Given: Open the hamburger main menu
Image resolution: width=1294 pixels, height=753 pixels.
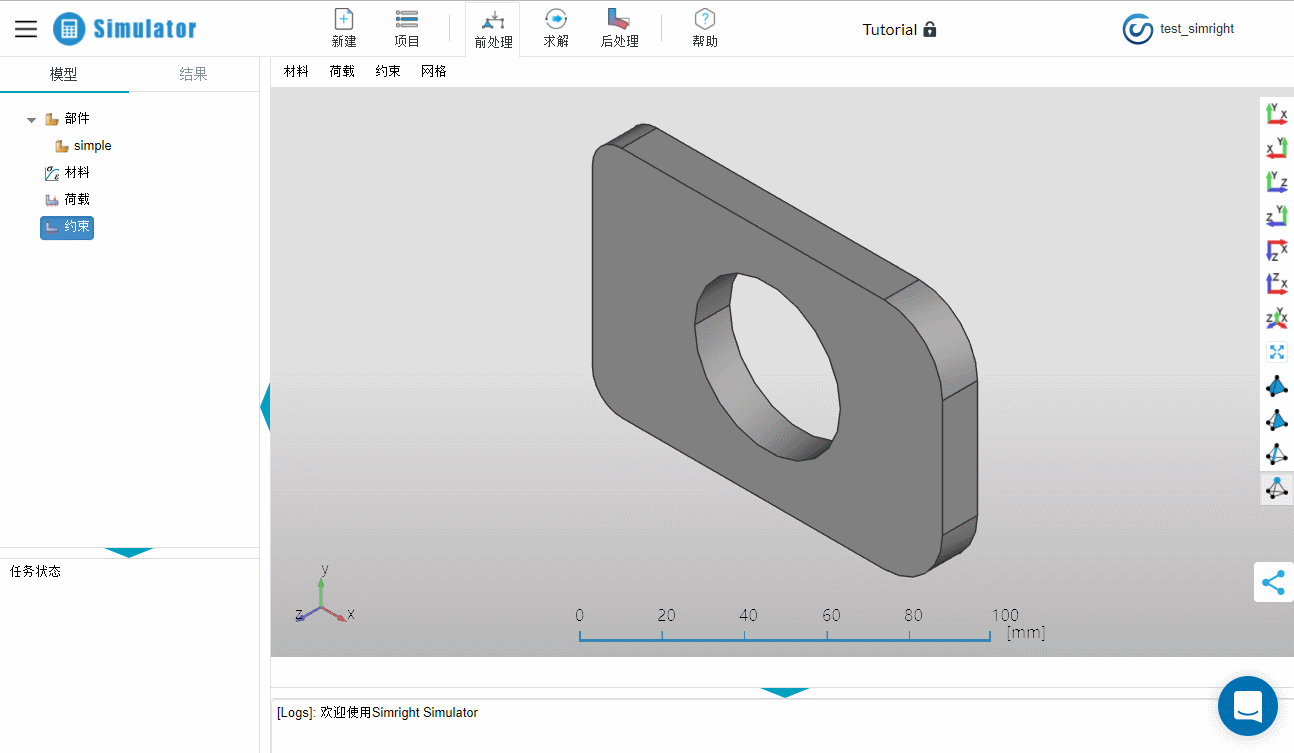Looking at the screenshot, I should tap(26, 29).
